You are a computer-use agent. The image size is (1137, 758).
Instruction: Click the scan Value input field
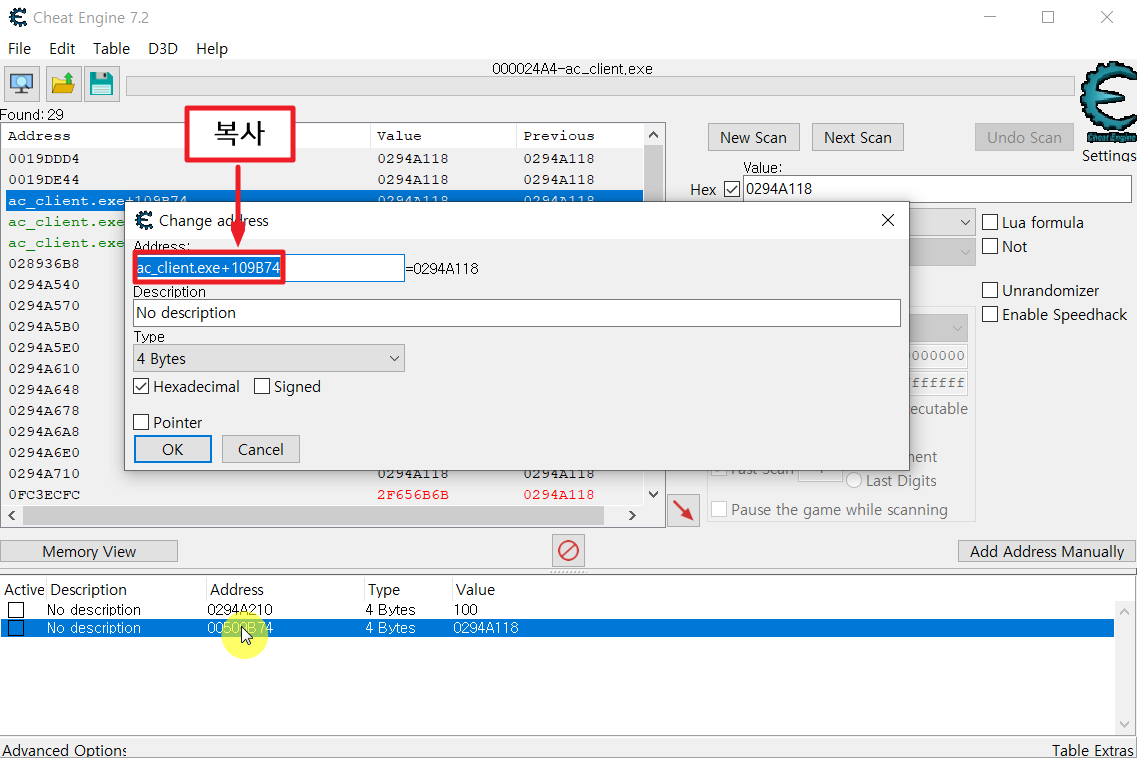click(x=937, y=189)
